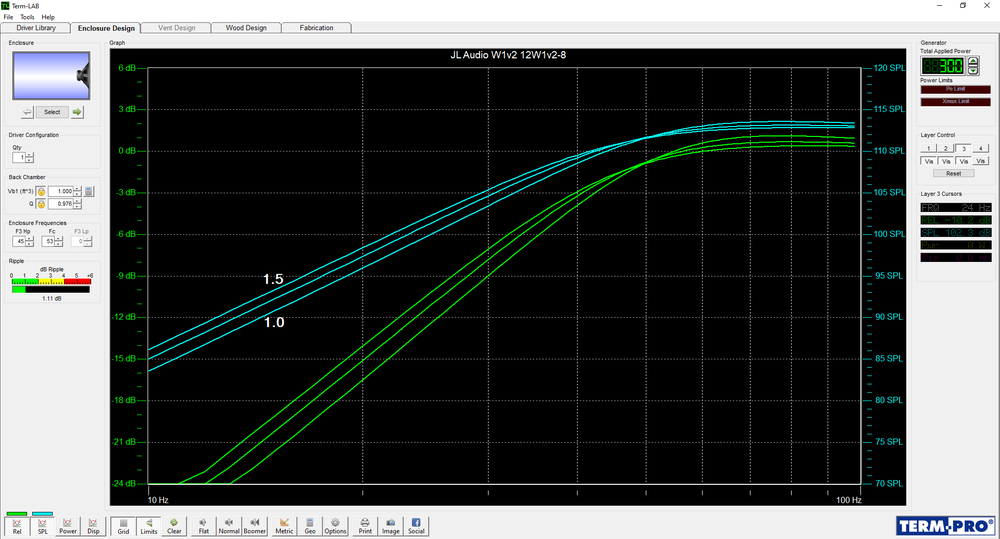Open the File menu
This screenshot has width=1000, height=539.
click(x=8, y=17)
